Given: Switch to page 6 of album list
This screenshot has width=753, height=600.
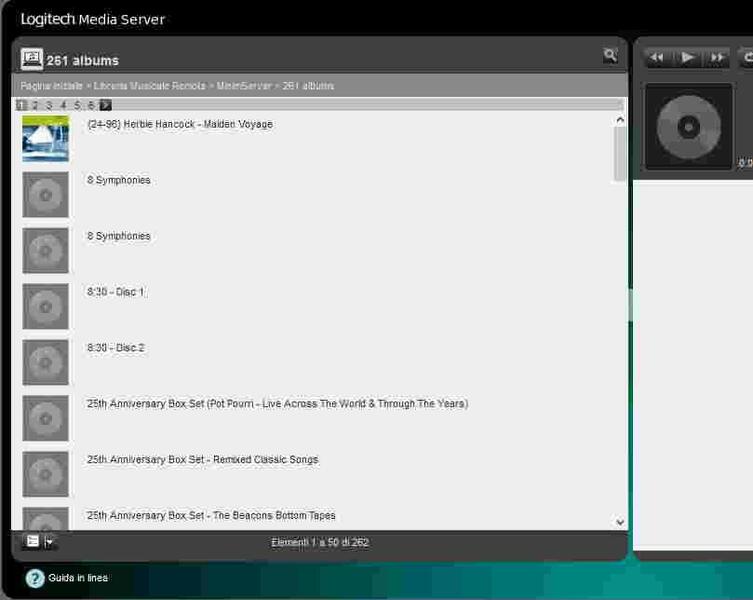Looking at the screenshot, I should (x=91, y=105).
